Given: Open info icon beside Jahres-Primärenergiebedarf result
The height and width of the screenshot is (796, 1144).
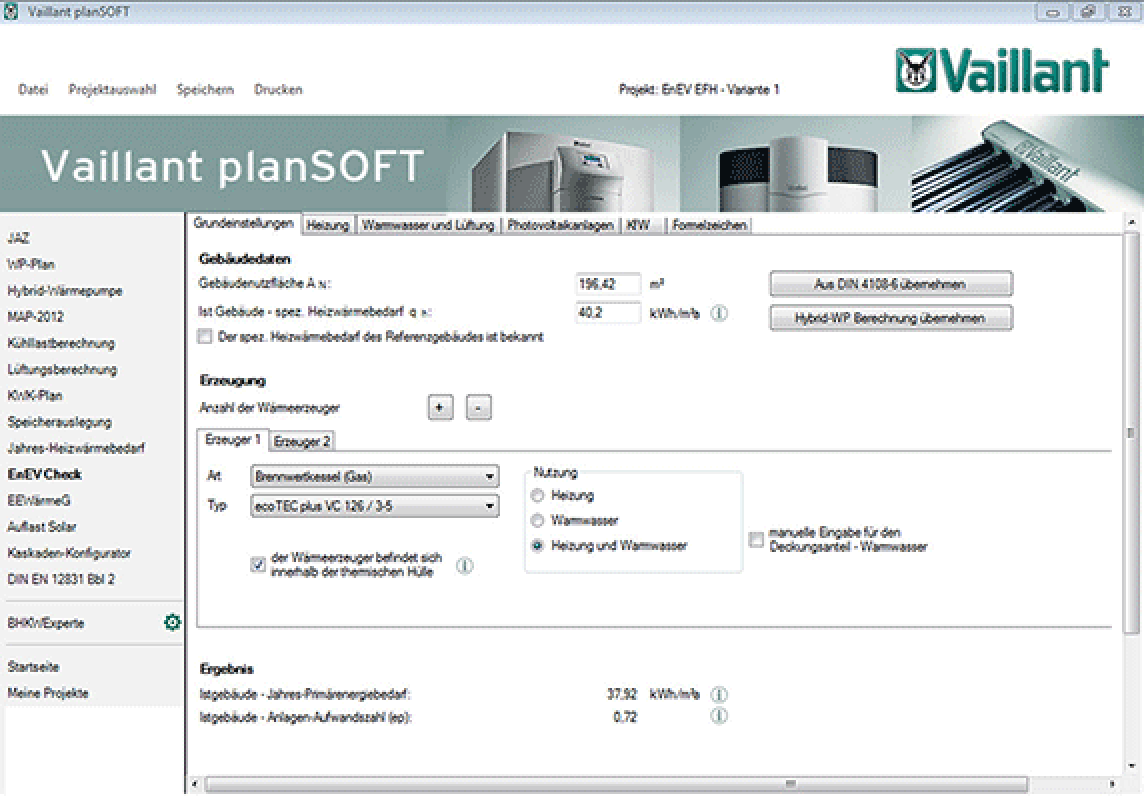Looking at the screenshot, I should (x=719, y=694).
